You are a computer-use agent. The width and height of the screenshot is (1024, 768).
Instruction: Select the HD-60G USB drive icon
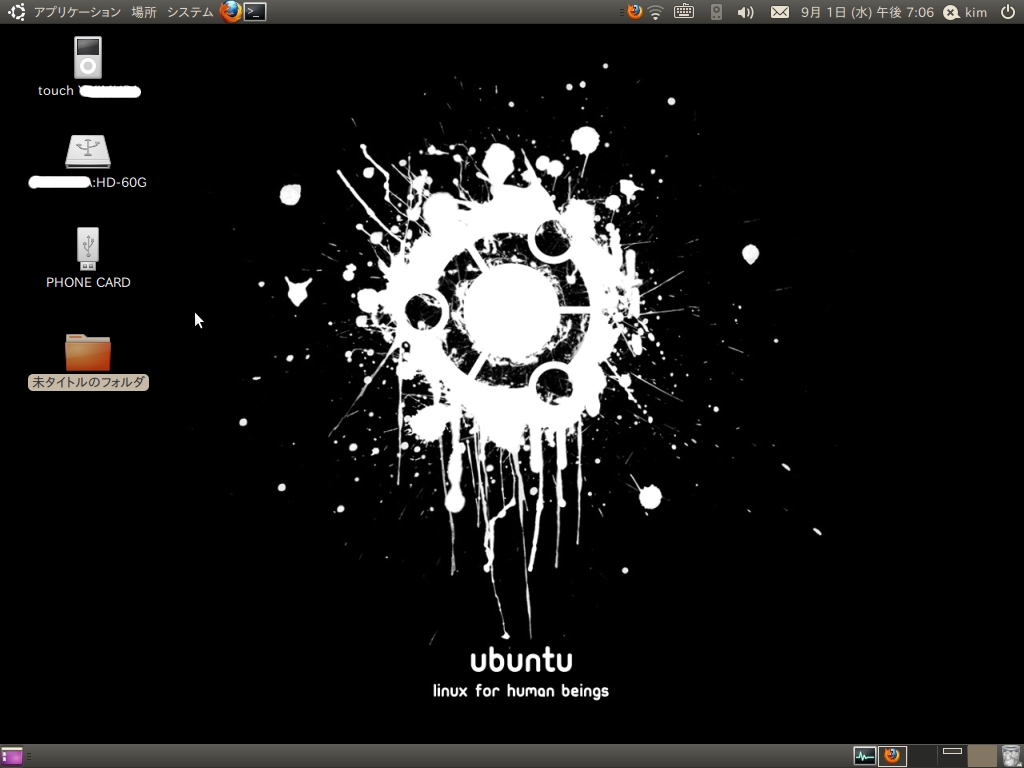(x=88, y=152)
